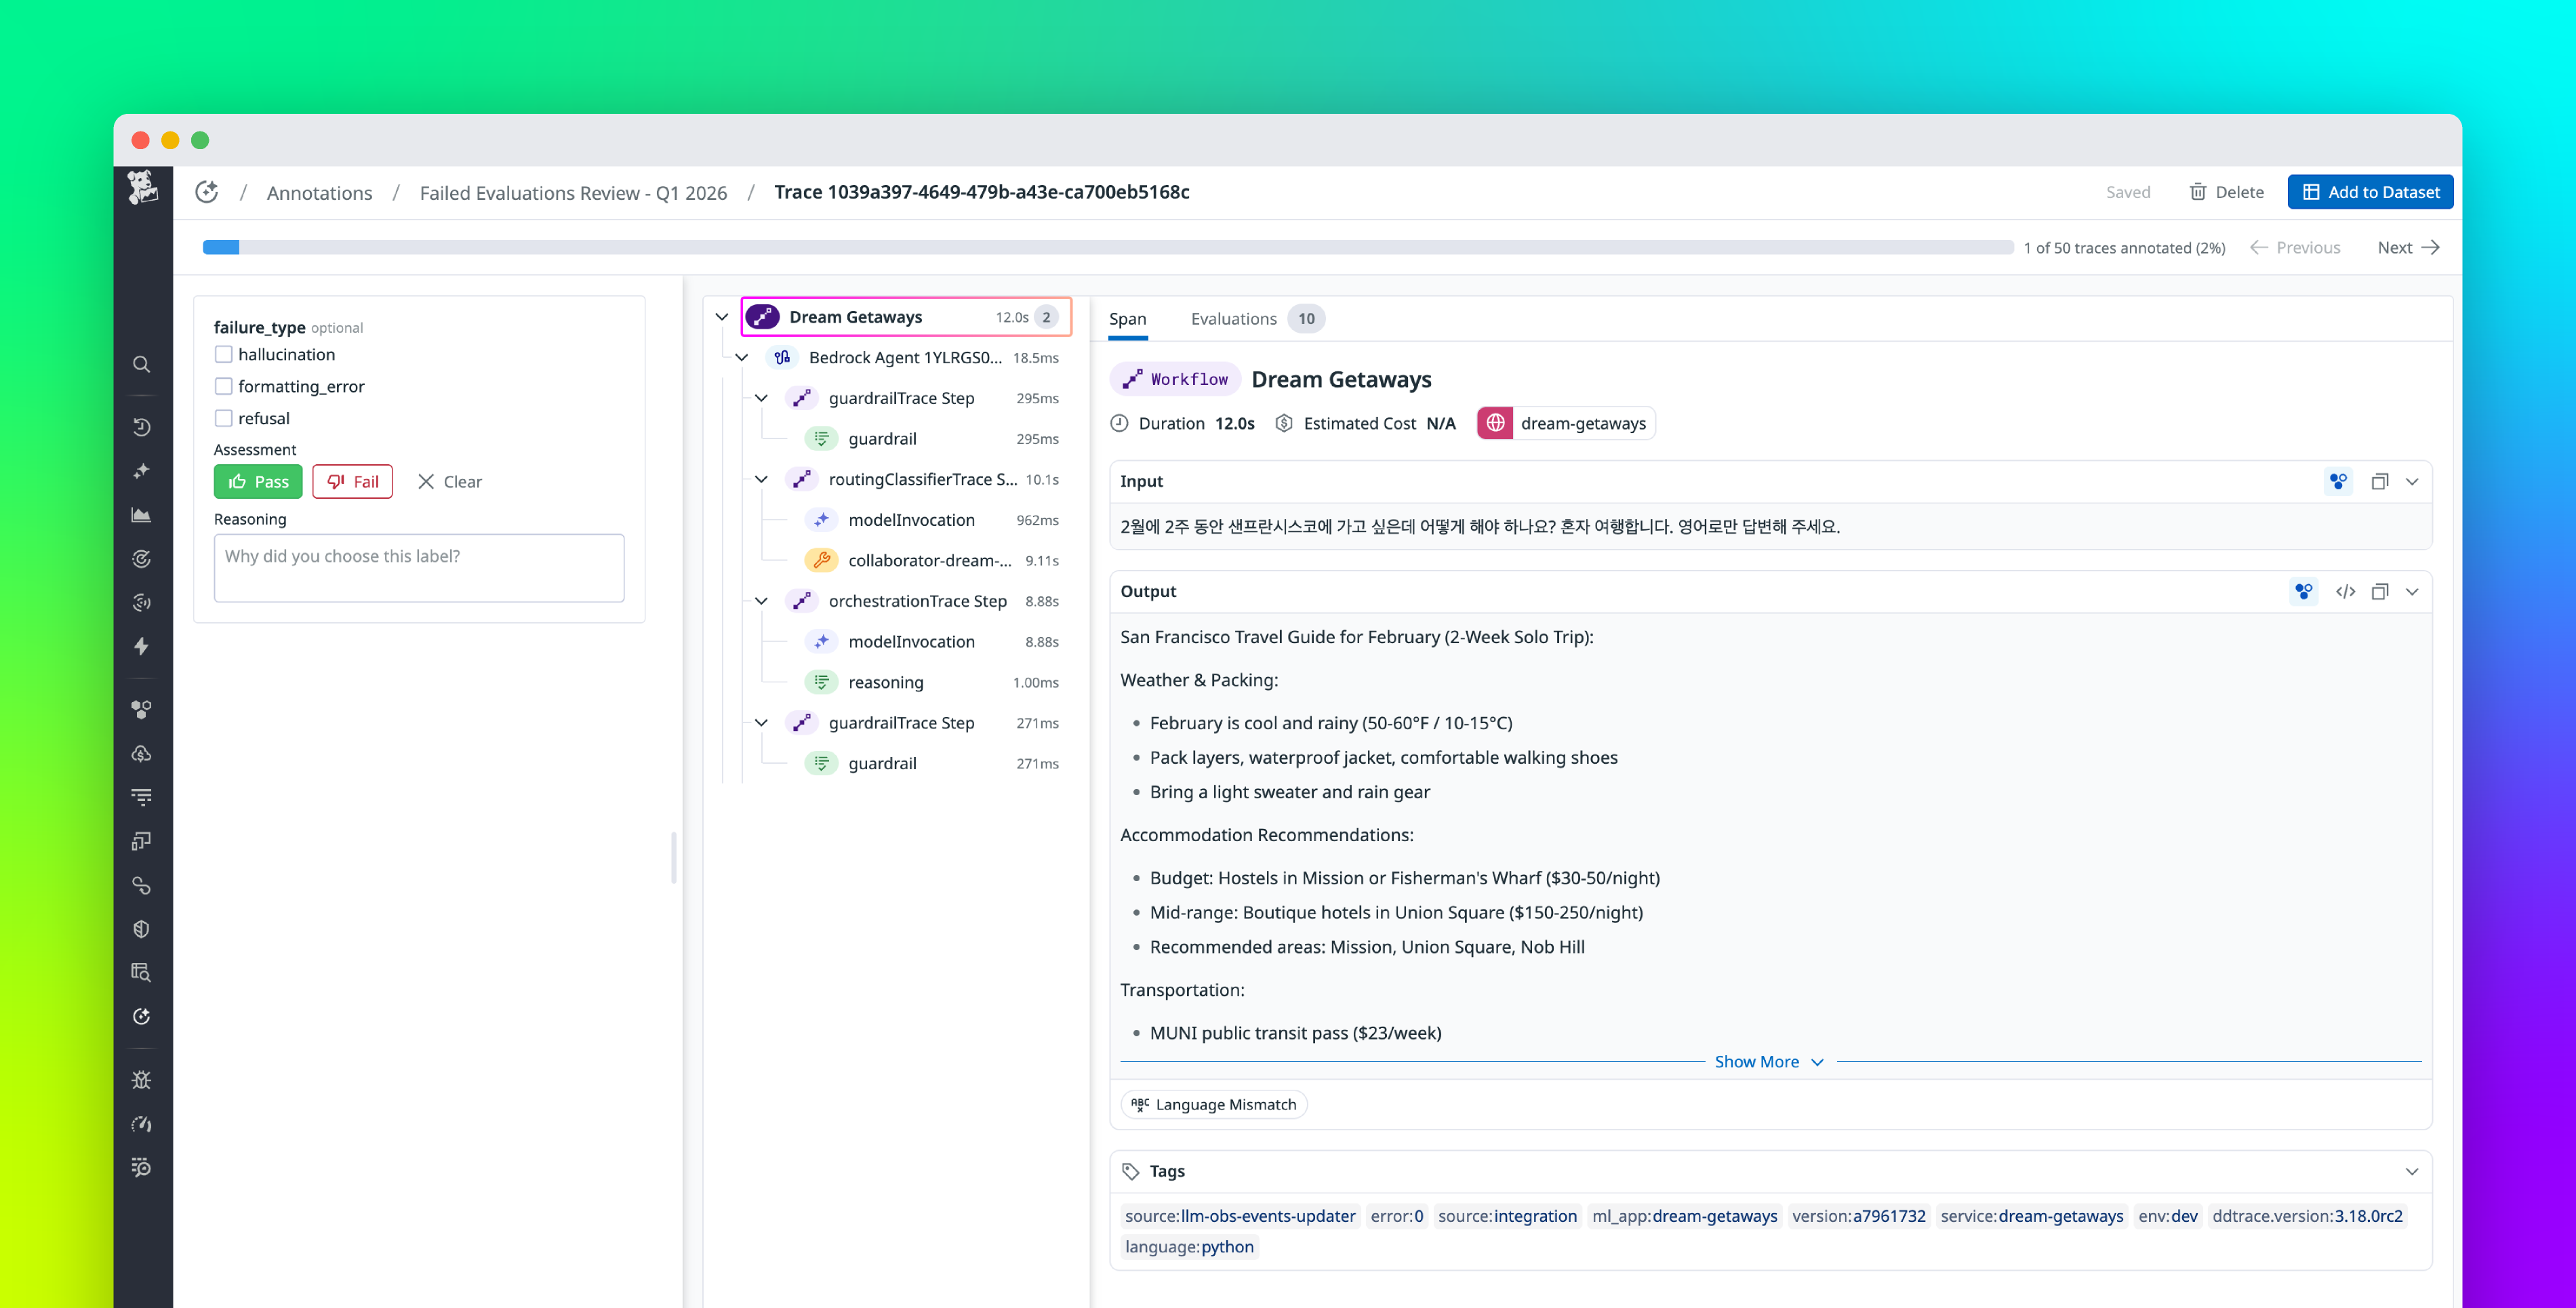Copy the Output content using the copy icon

2381,591
